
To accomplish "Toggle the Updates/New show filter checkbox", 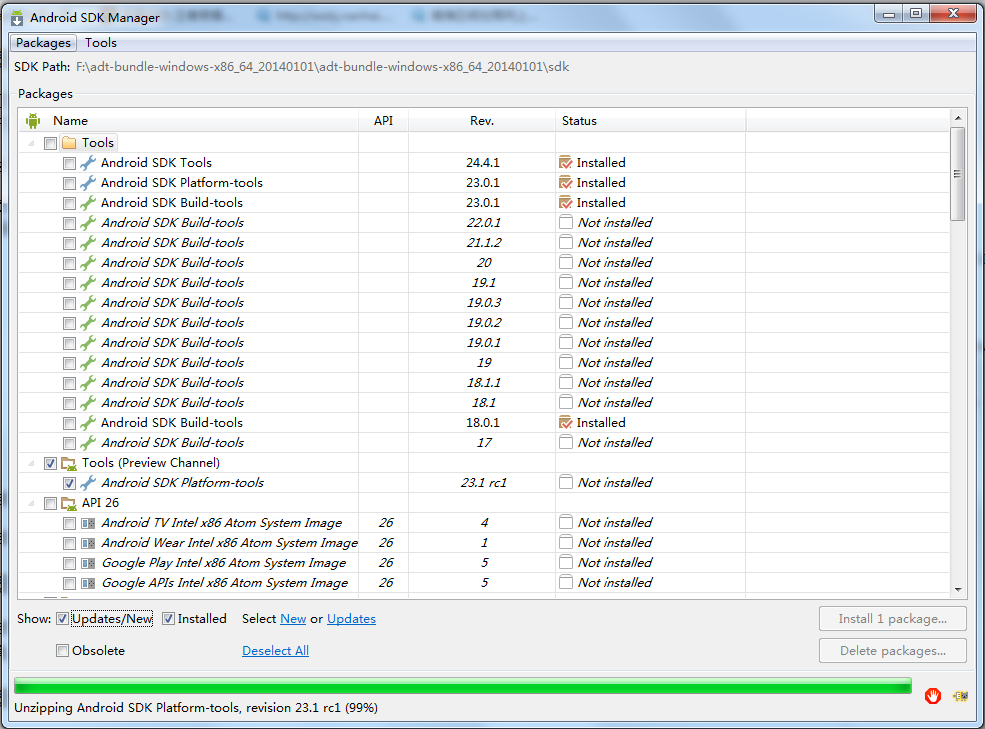I will (62, 618).
